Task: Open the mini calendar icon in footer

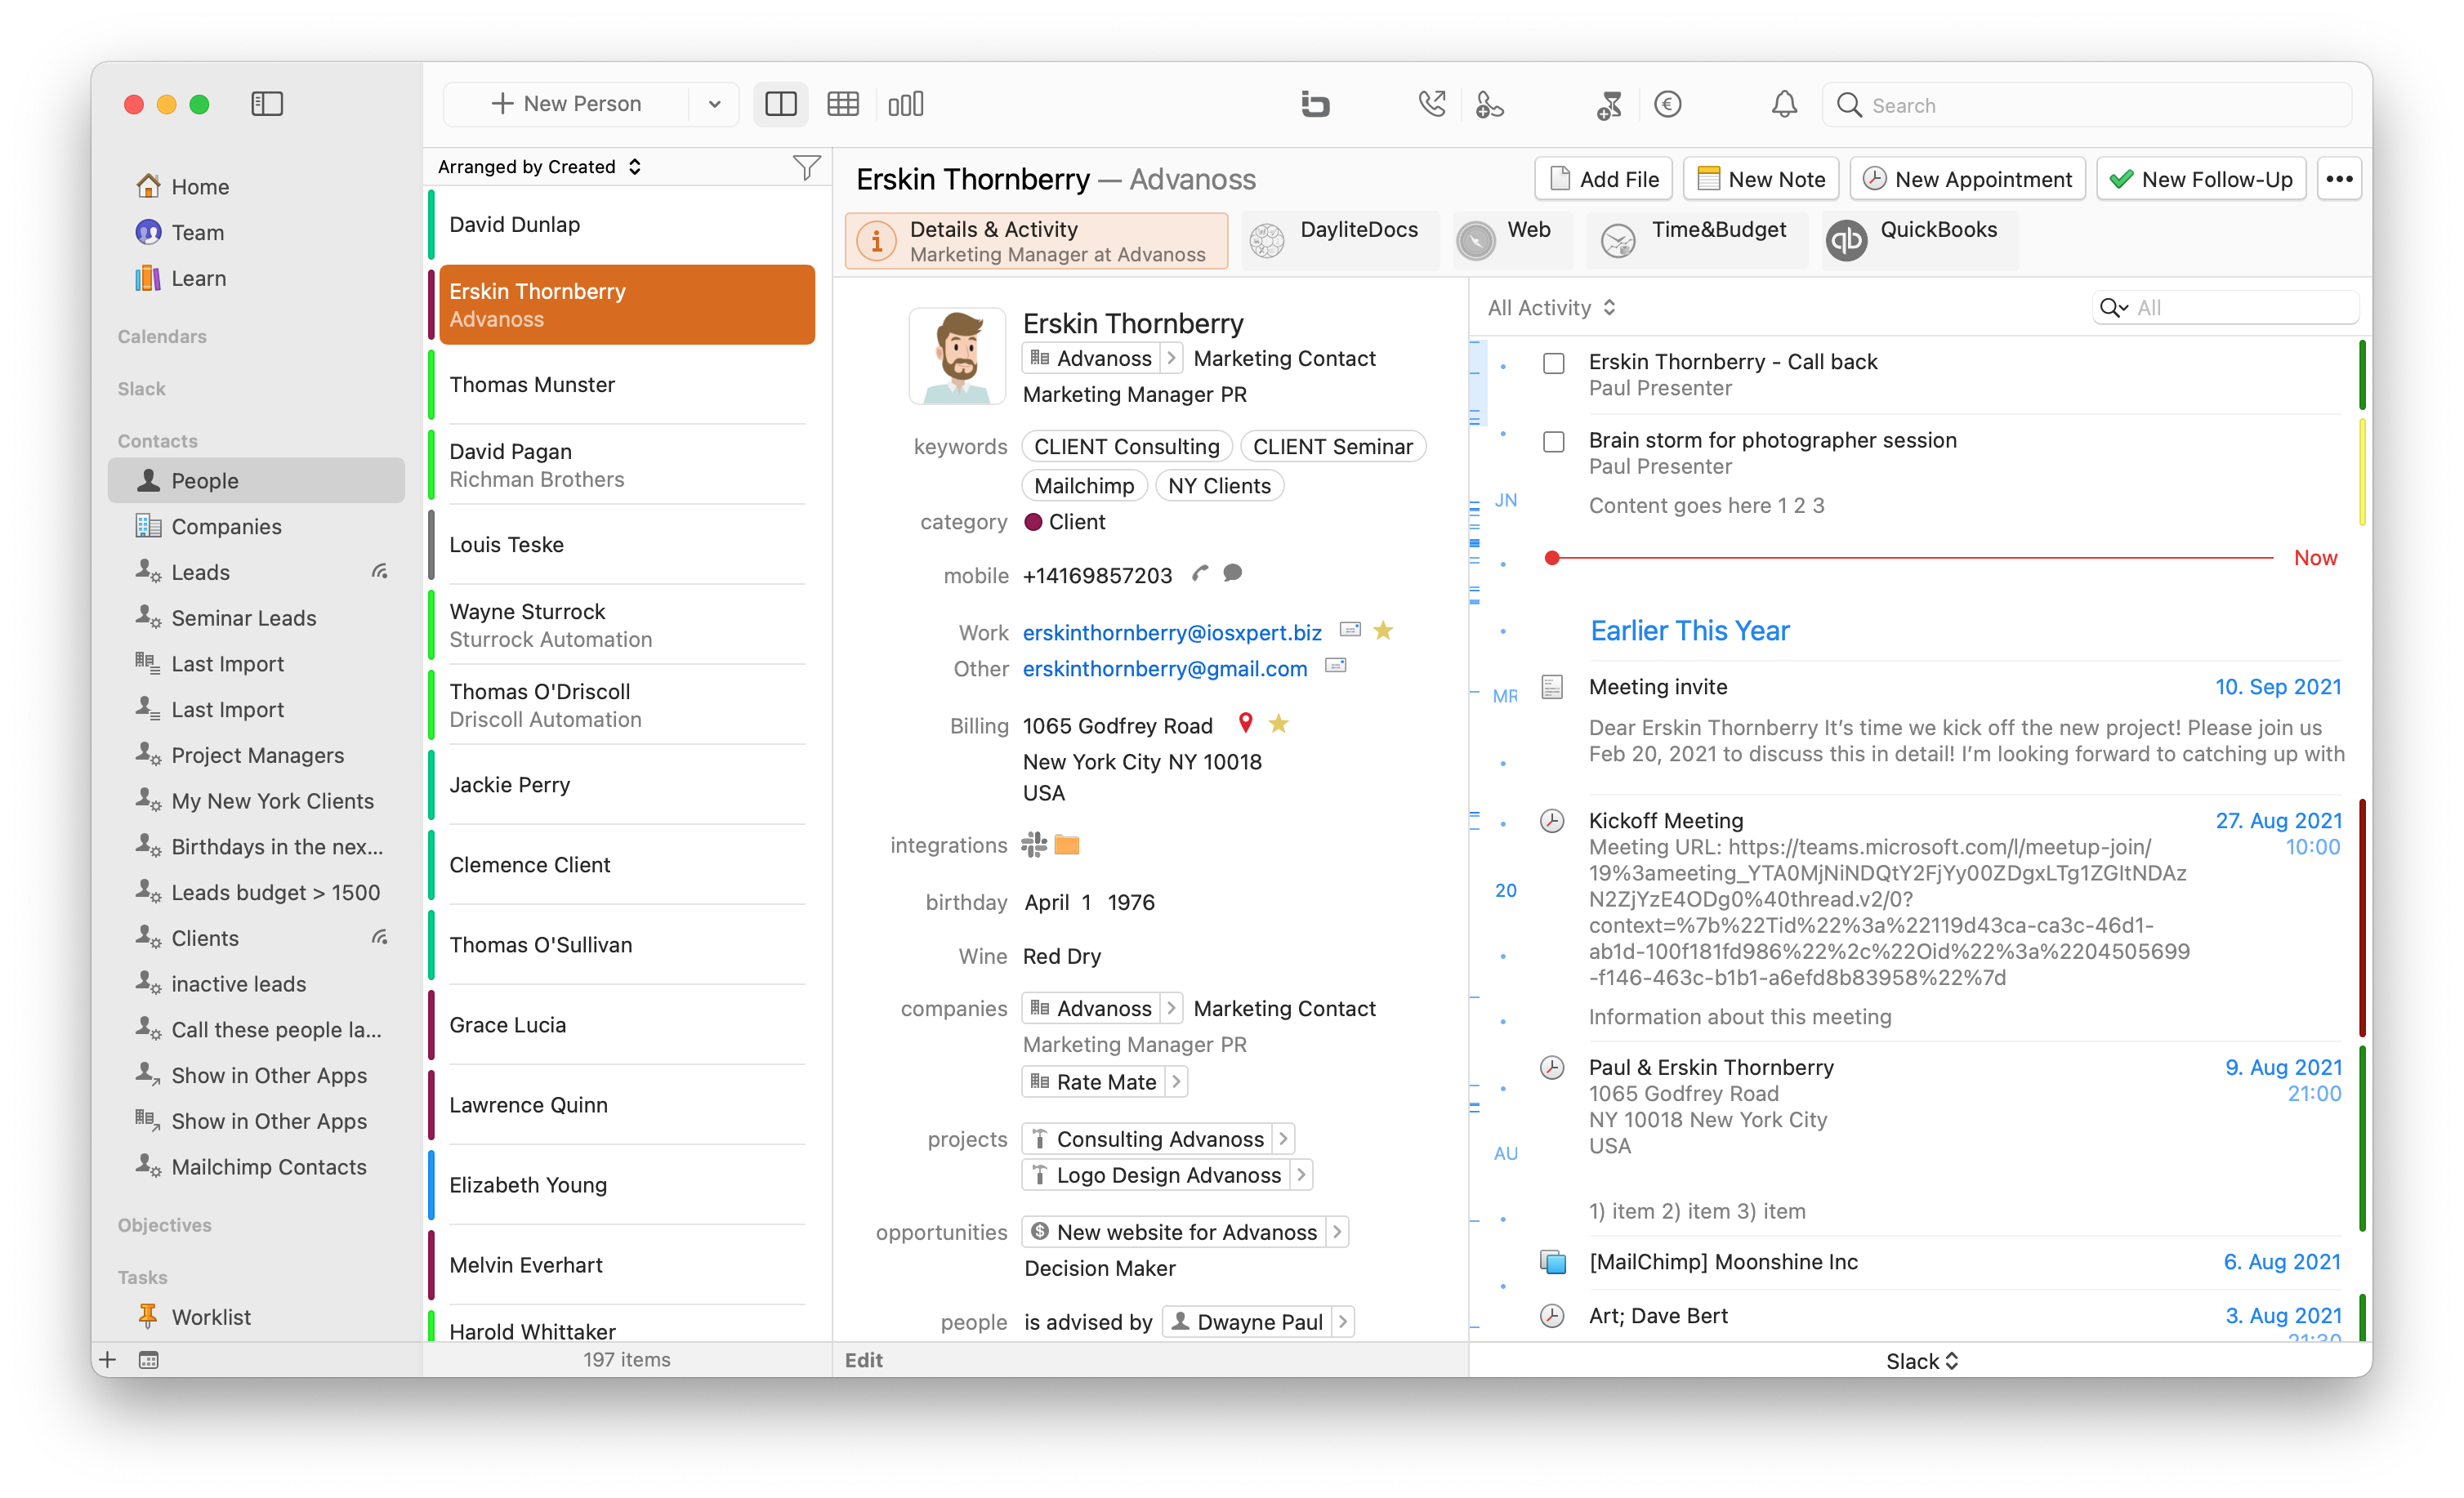Action: [148, 1360]
